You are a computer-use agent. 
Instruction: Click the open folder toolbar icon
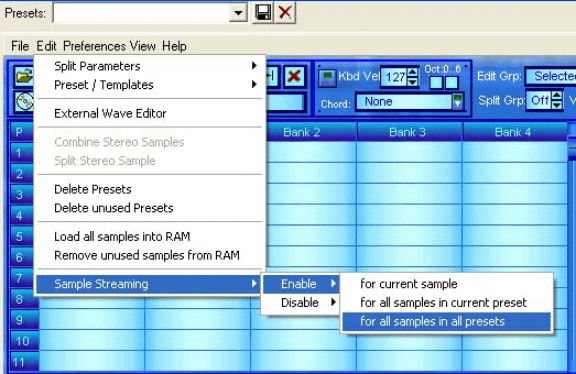(x=24, y=76)
